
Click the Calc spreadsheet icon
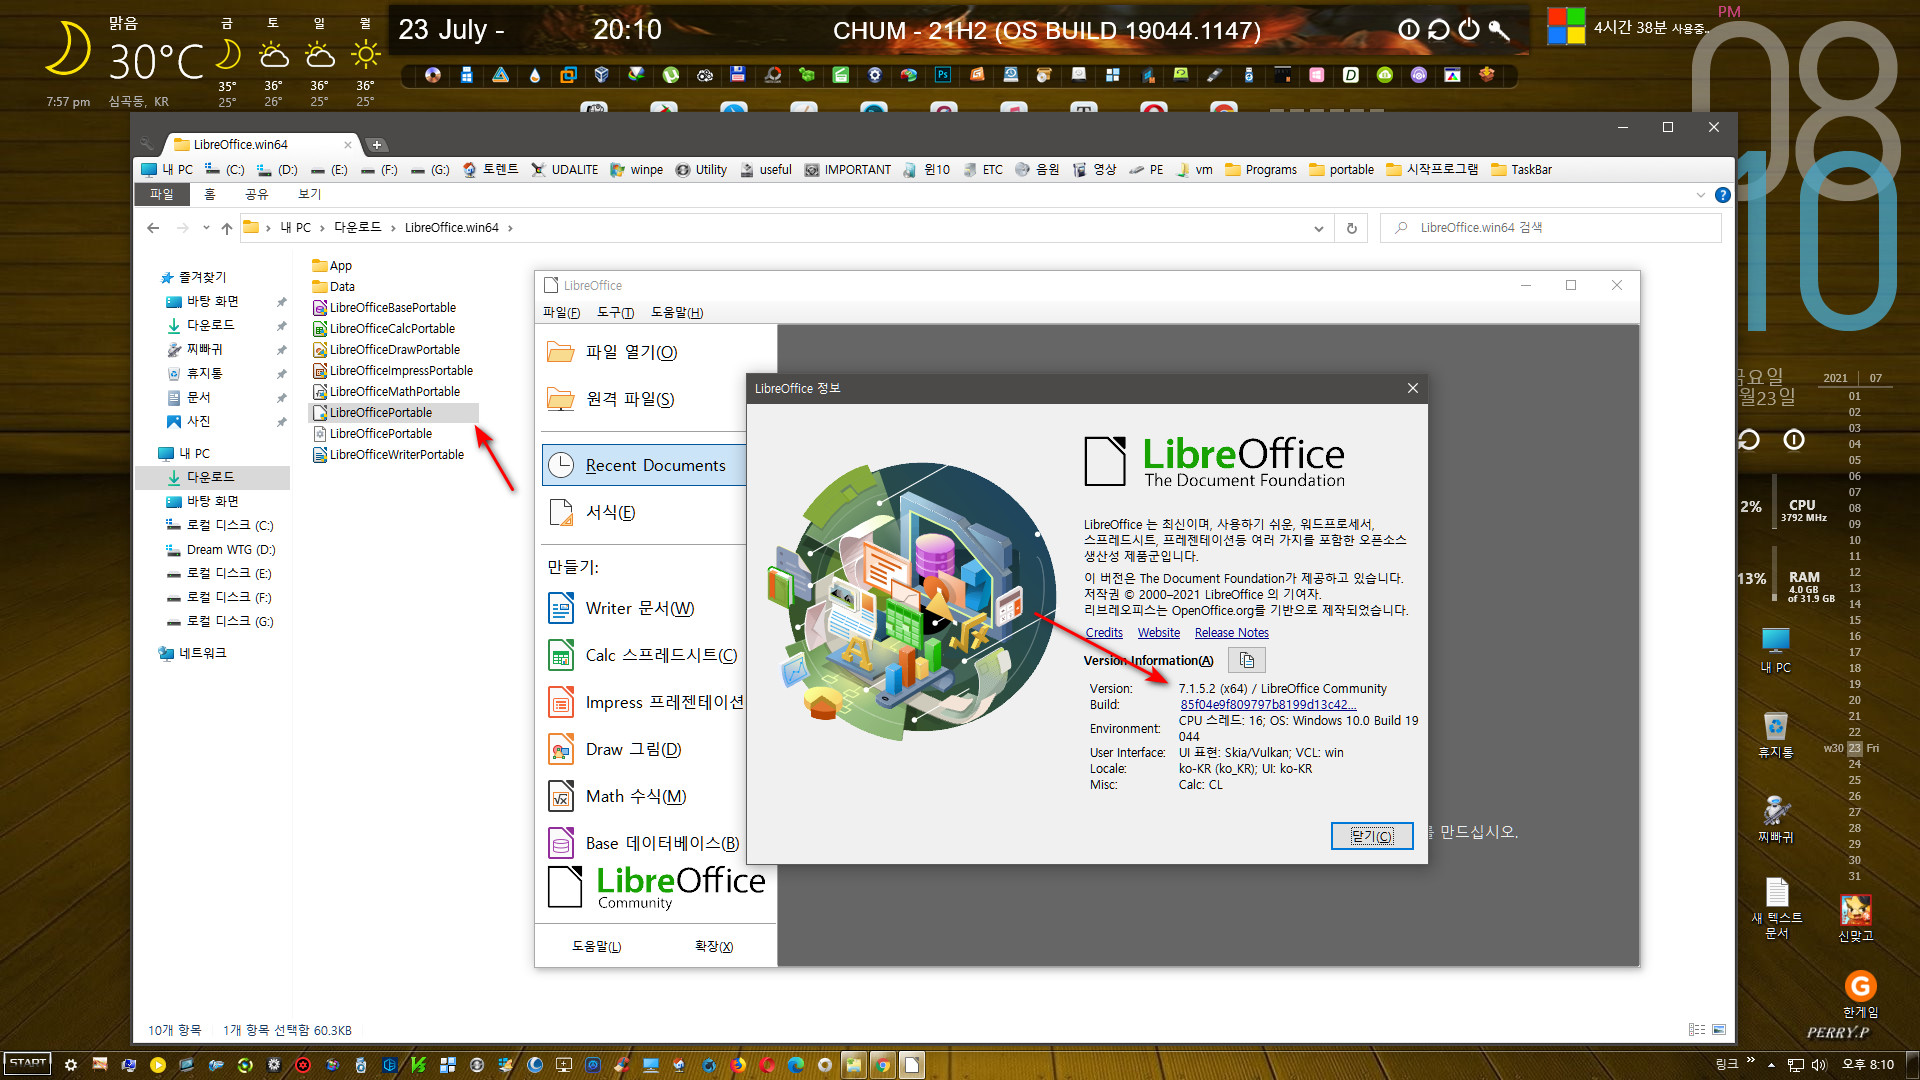click(x=561, y=655)
